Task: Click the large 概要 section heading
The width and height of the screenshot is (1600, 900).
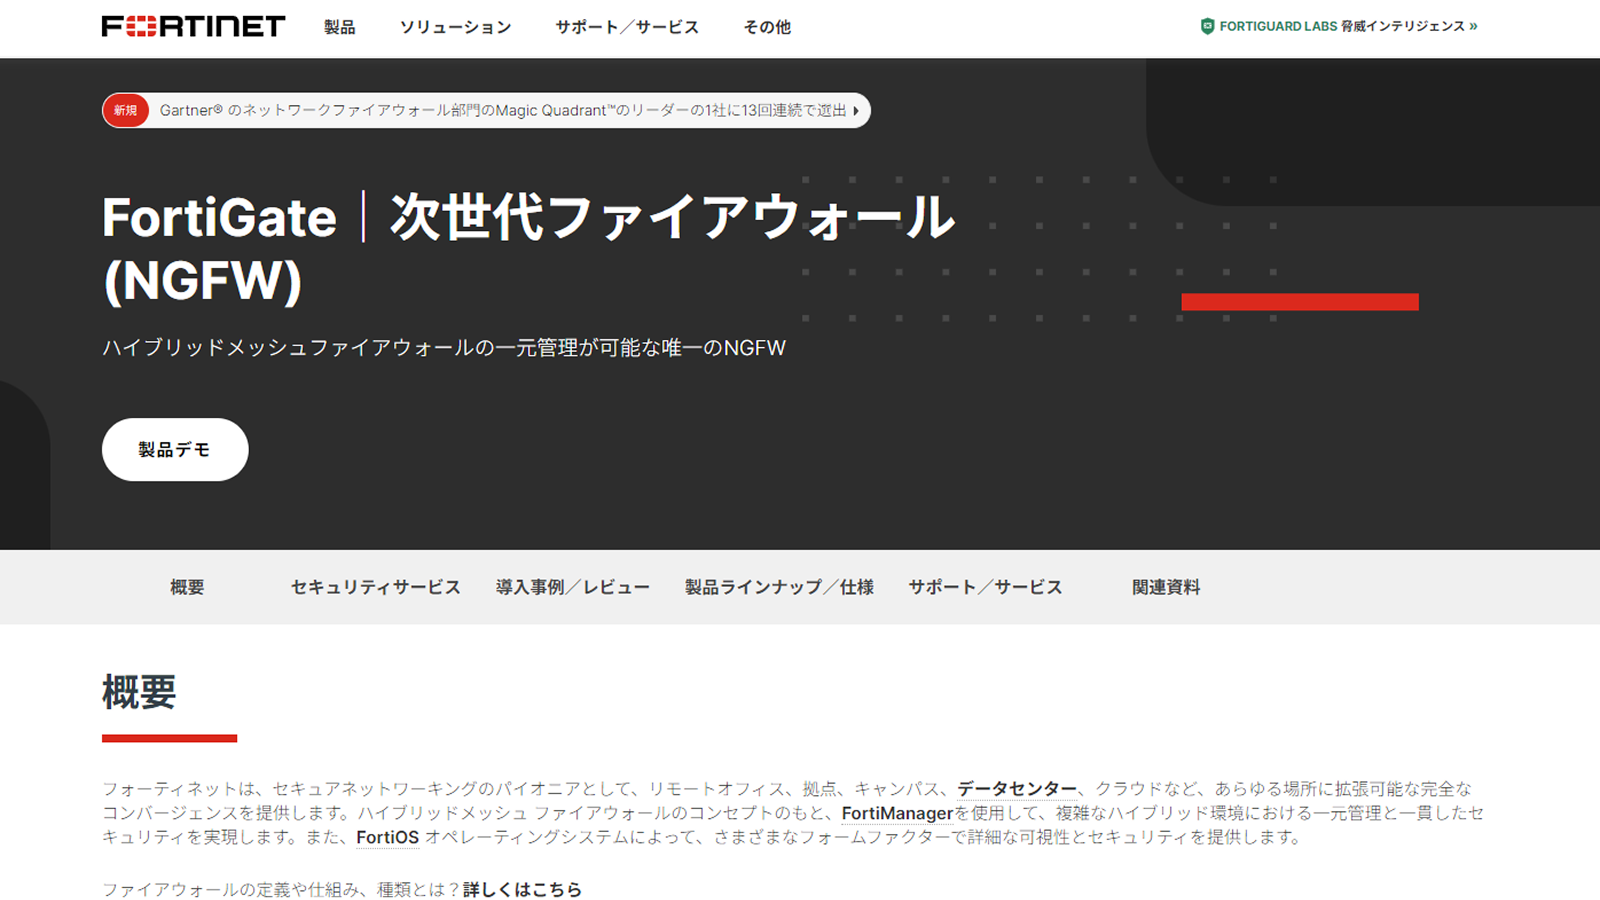Action: [x=139, y=692]
